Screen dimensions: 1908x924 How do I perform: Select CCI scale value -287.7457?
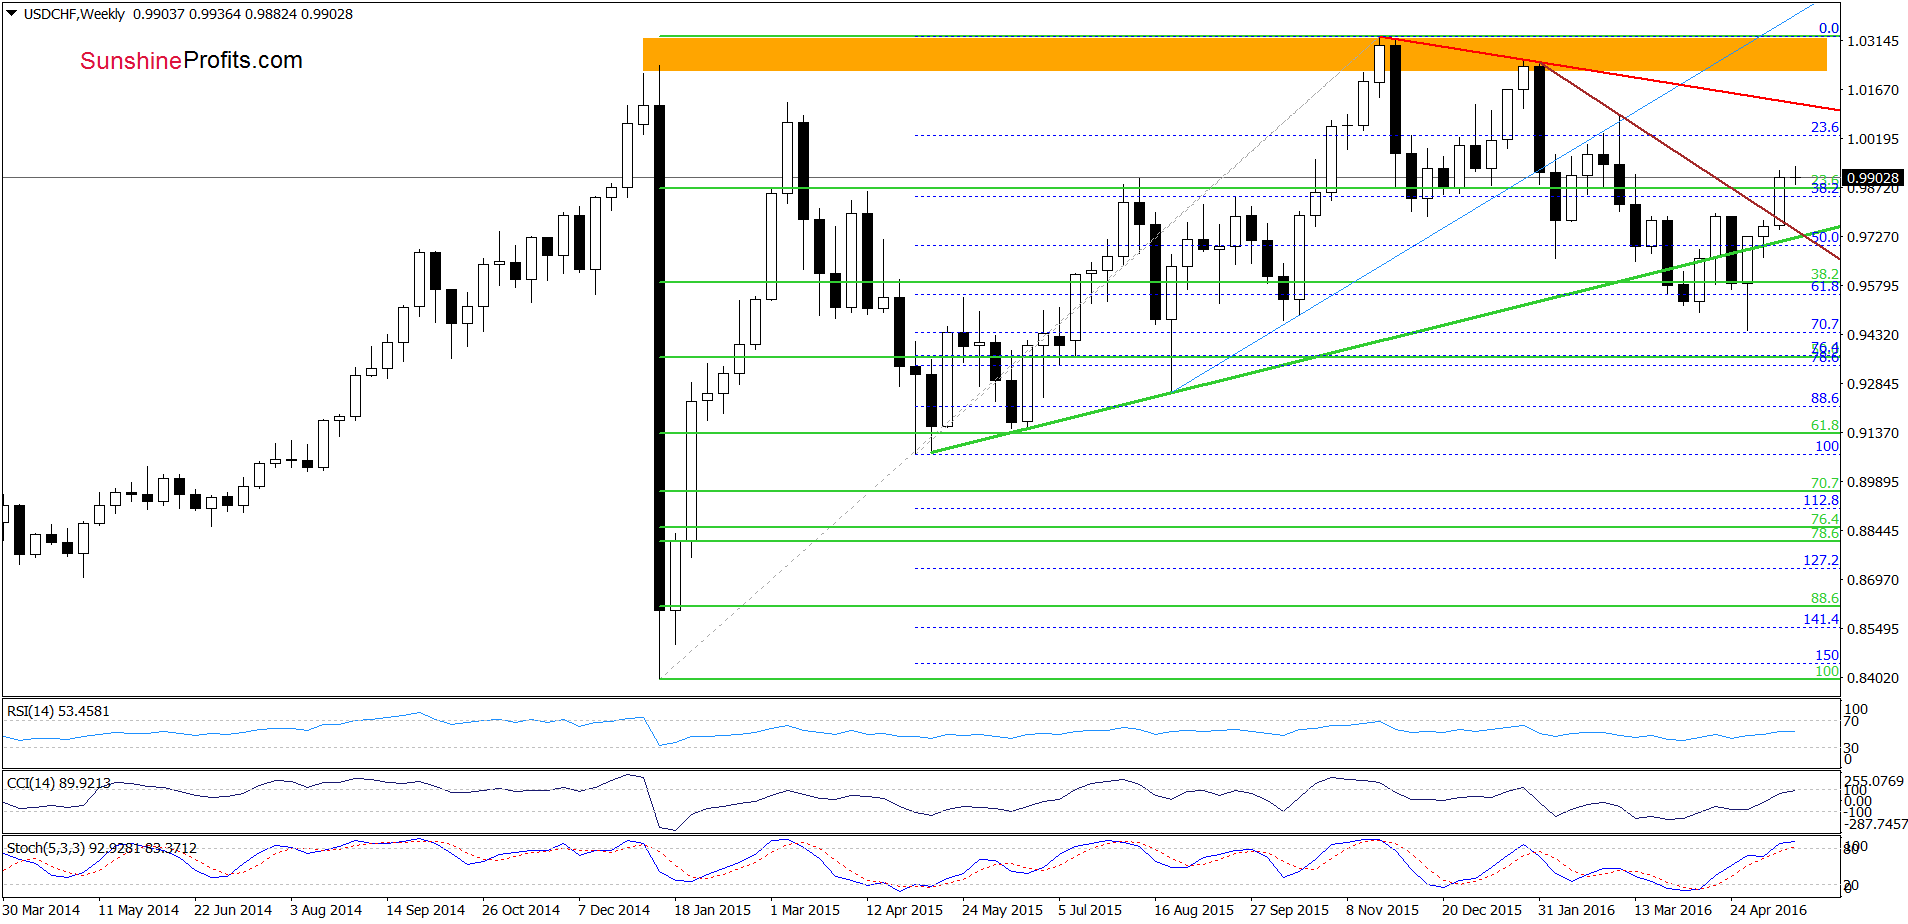pos(1874,824)
